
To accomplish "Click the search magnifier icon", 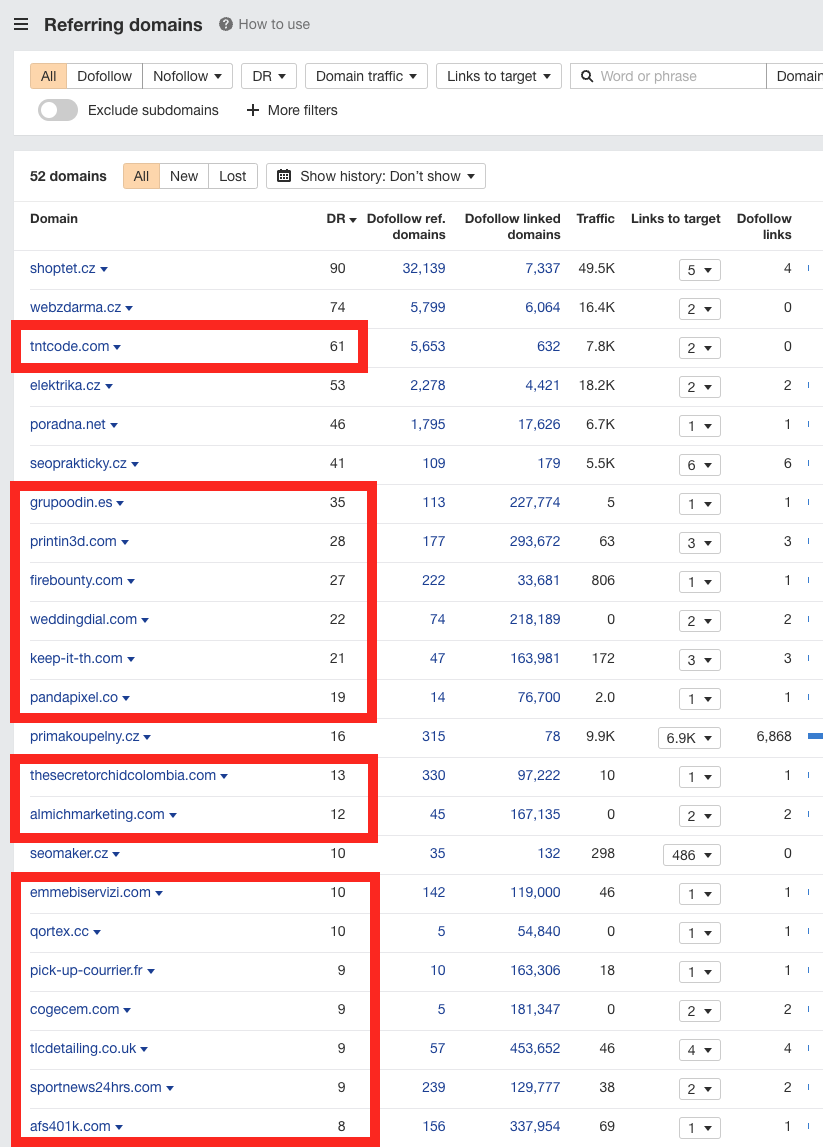I will [x=587, y=76].
